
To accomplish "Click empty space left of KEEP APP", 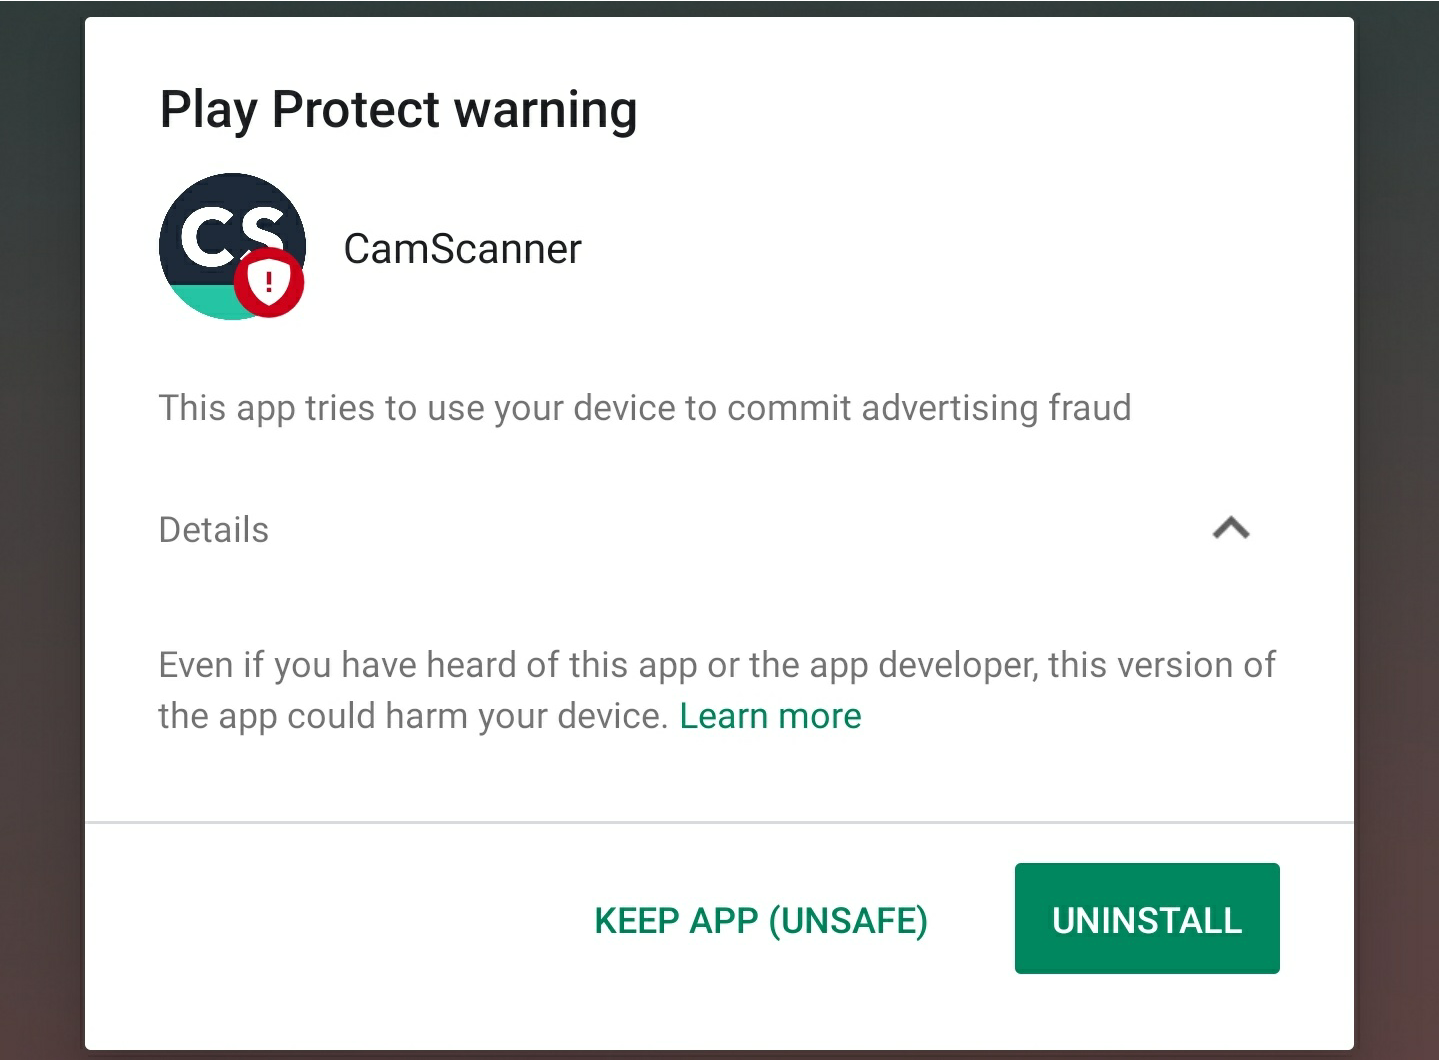I will tap(340, 920).
